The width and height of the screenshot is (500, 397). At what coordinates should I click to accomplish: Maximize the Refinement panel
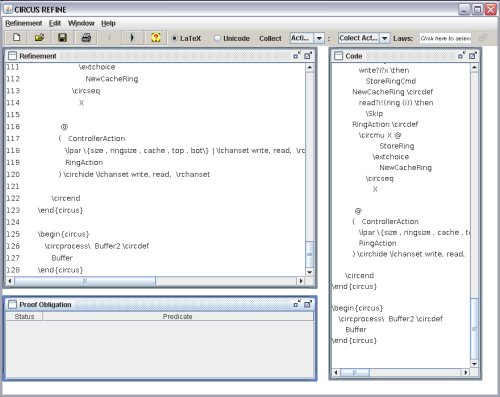[x=308, y=55]
